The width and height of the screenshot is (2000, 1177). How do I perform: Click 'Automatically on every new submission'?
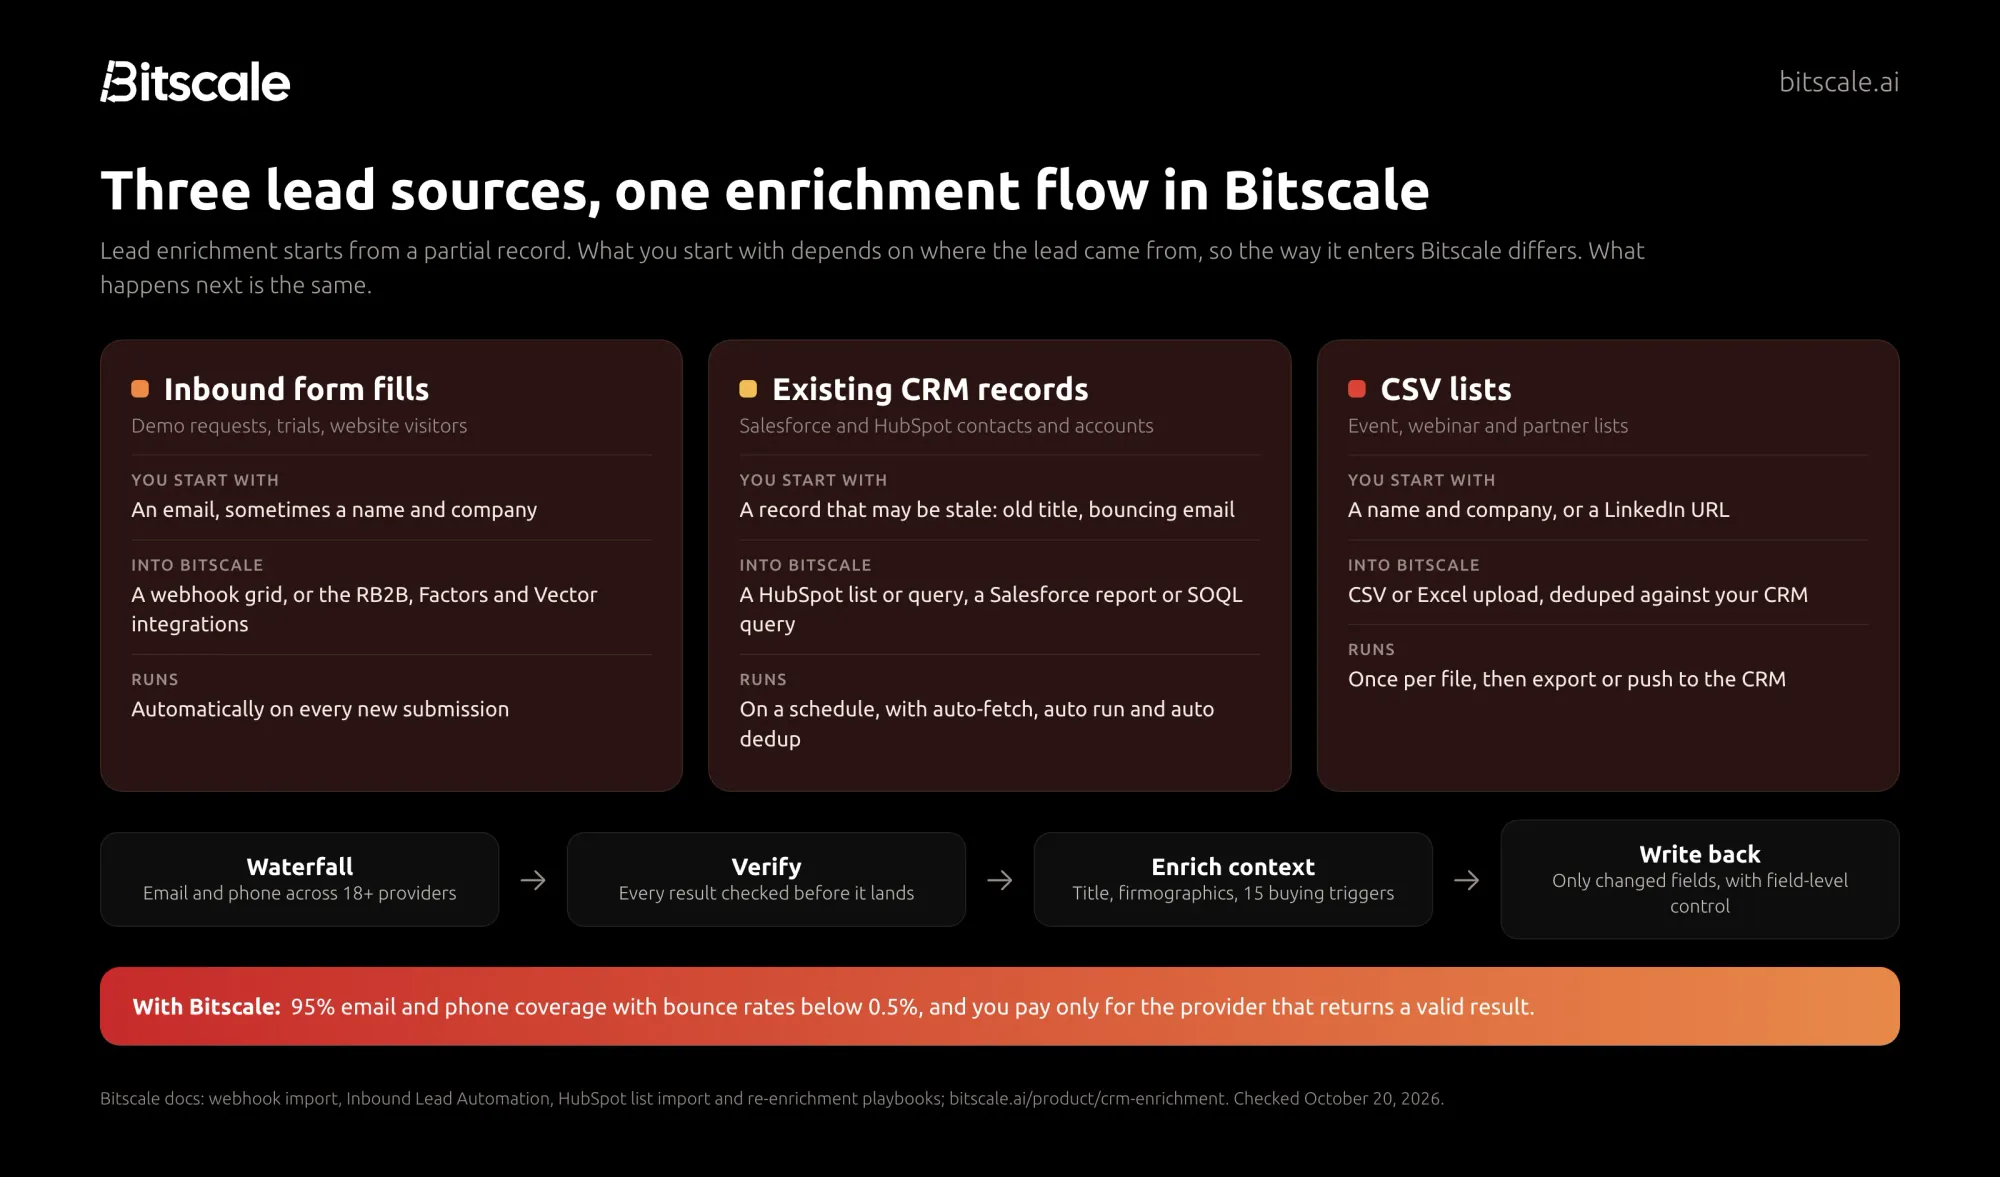tap(320, 709)
